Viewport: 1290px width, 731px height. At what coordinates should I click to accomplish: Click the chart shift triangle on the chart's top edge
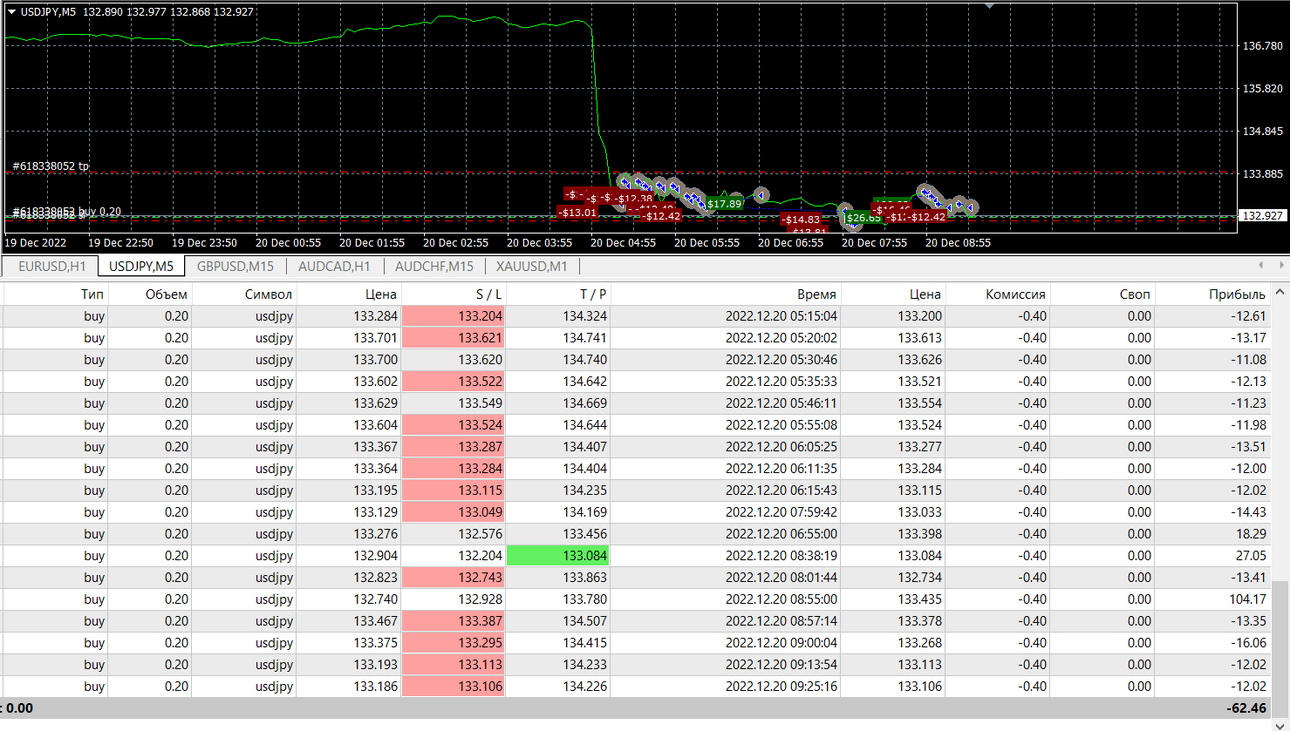point(989,6)
